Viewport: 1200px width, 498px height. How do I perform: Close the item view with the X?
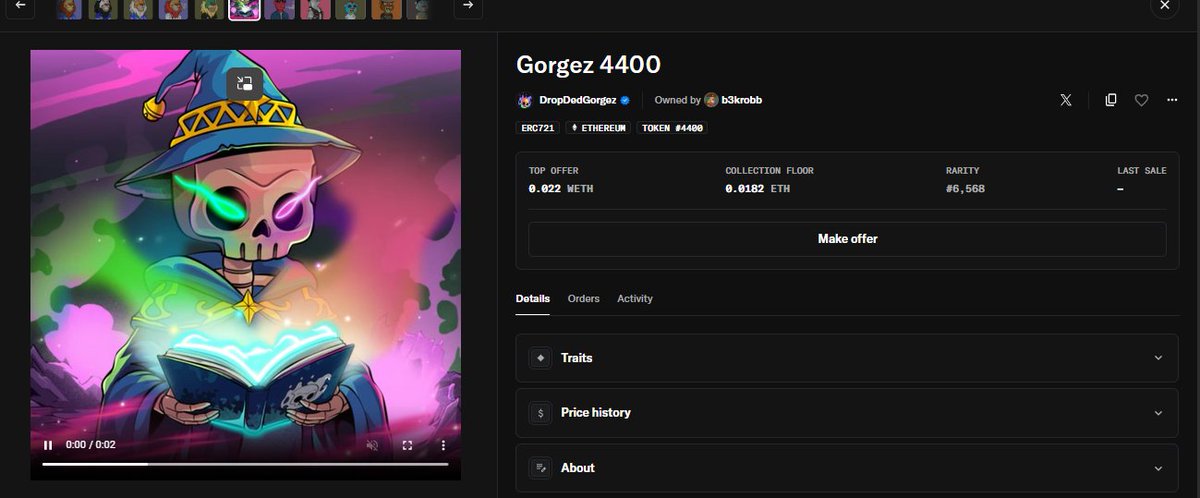1164,6
